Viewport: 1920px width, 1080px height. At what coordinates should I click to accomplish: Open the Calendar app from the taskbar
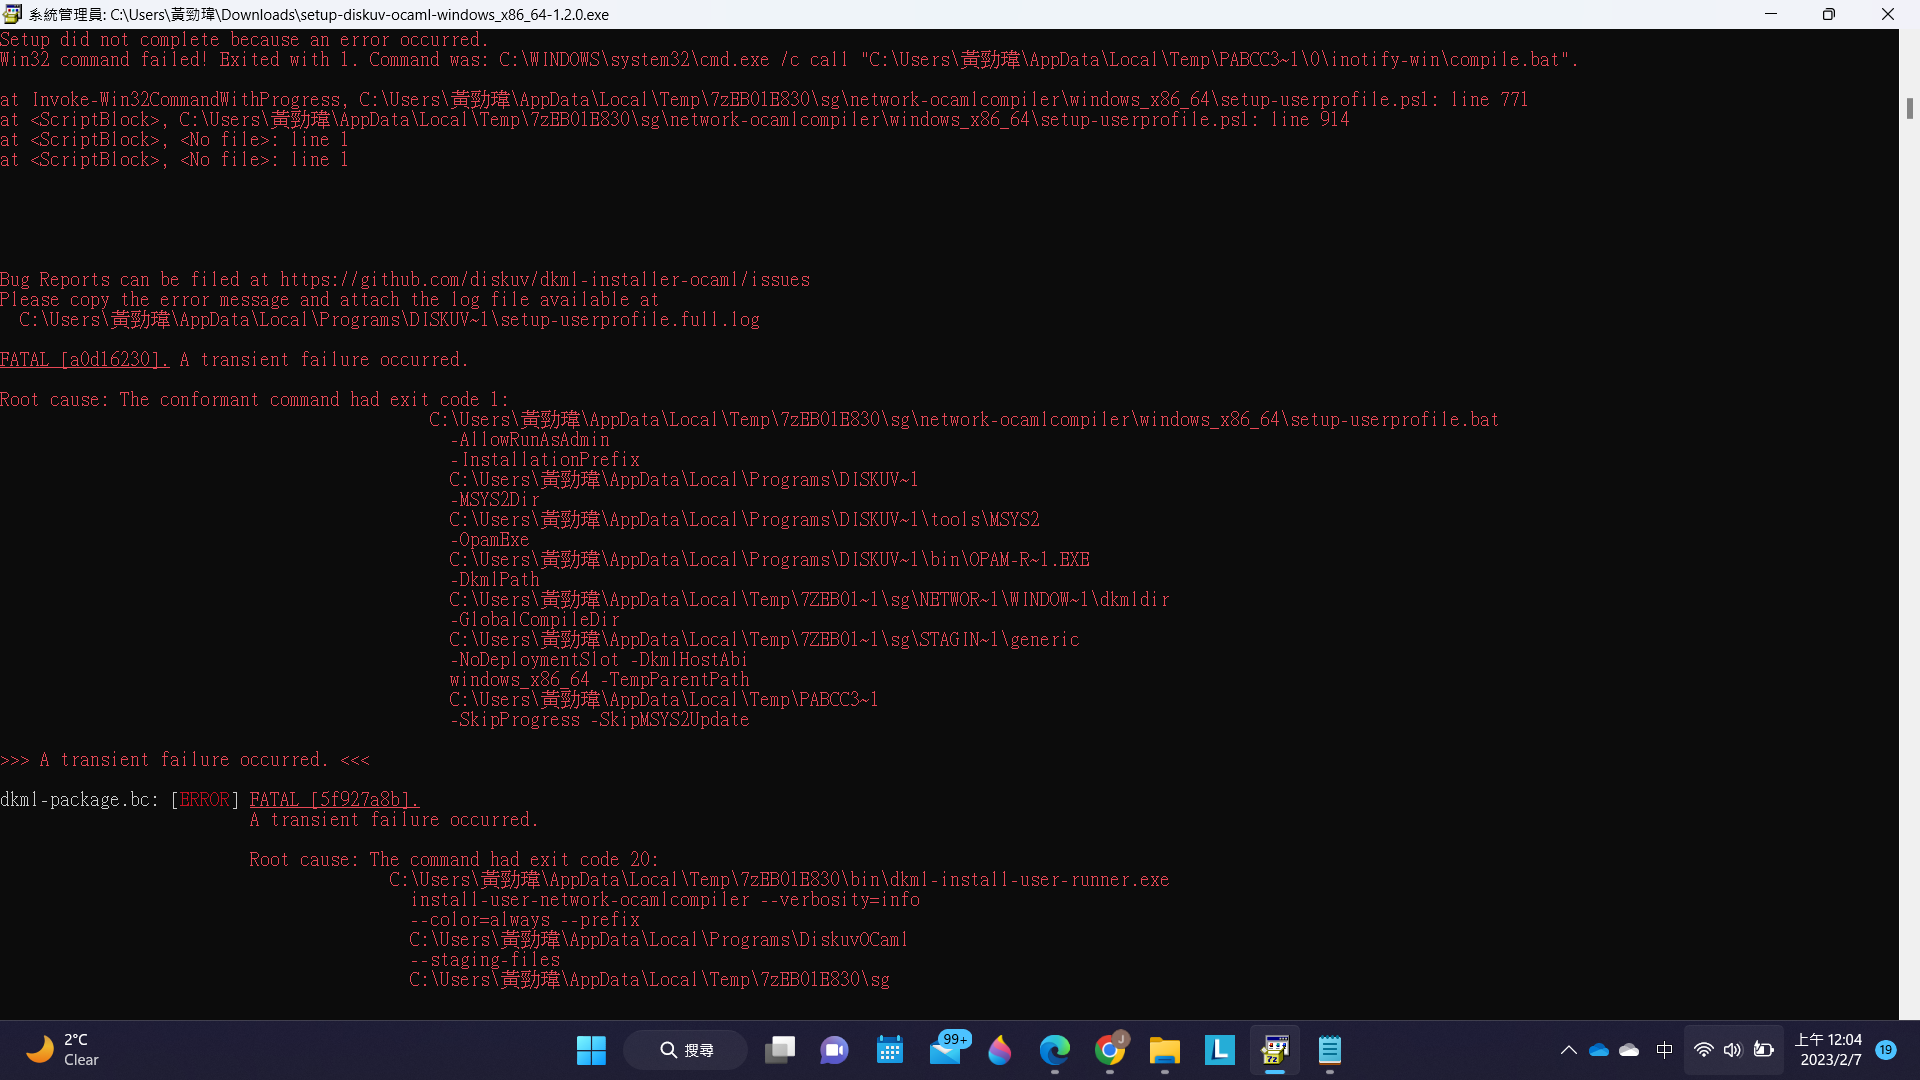(889, 1050)
